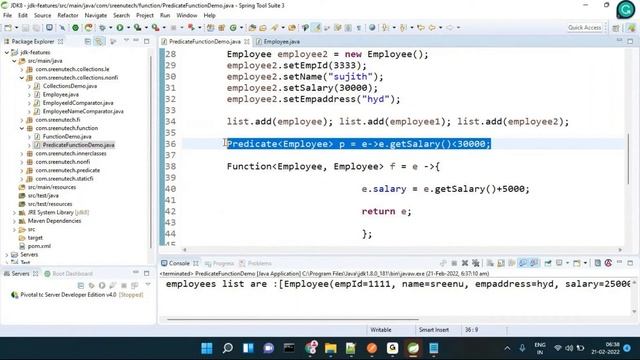Click the Windows Start button
Screen dimensions: 640x360
click(207, 348)
